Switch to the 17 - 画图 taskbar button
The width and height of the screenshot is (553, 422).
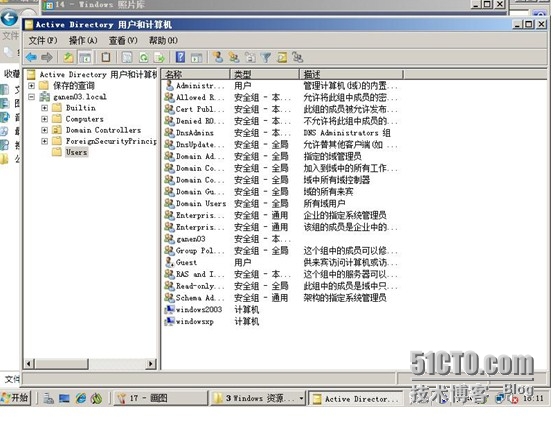(160, 398)
